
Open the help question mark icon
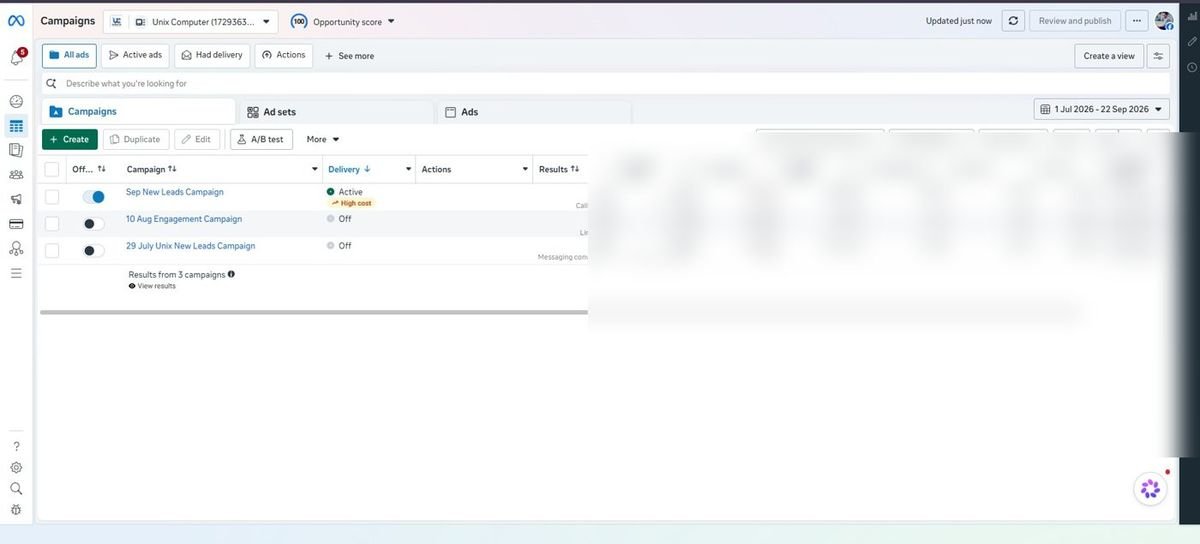[16, 446]
